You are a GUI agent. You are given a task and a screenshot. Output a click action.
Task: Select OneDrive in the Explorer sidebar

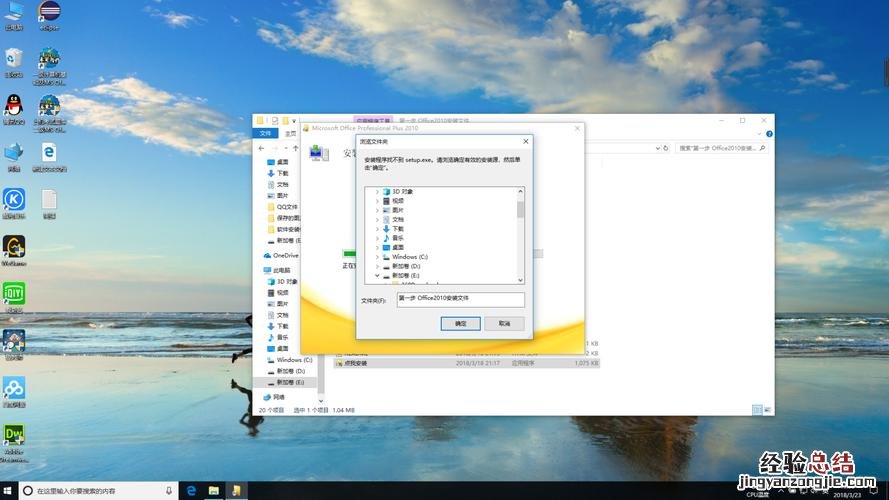pos(285,255)
